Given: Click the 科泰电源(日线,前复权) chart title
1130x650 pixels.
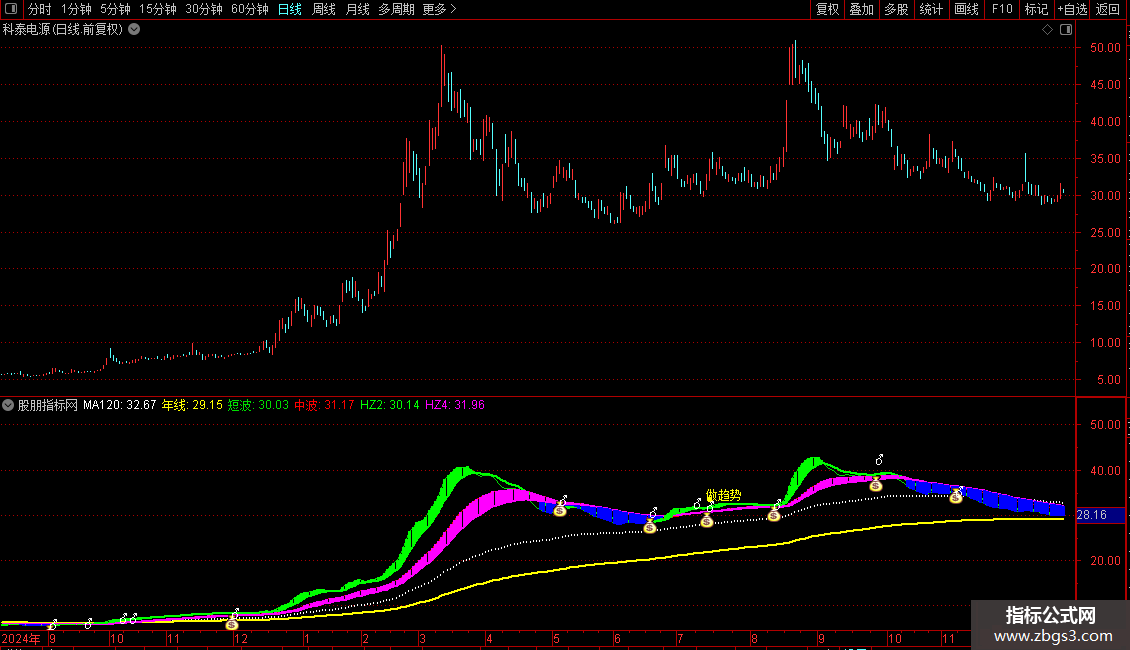Looking at the screenshot, I should (63, 30).
